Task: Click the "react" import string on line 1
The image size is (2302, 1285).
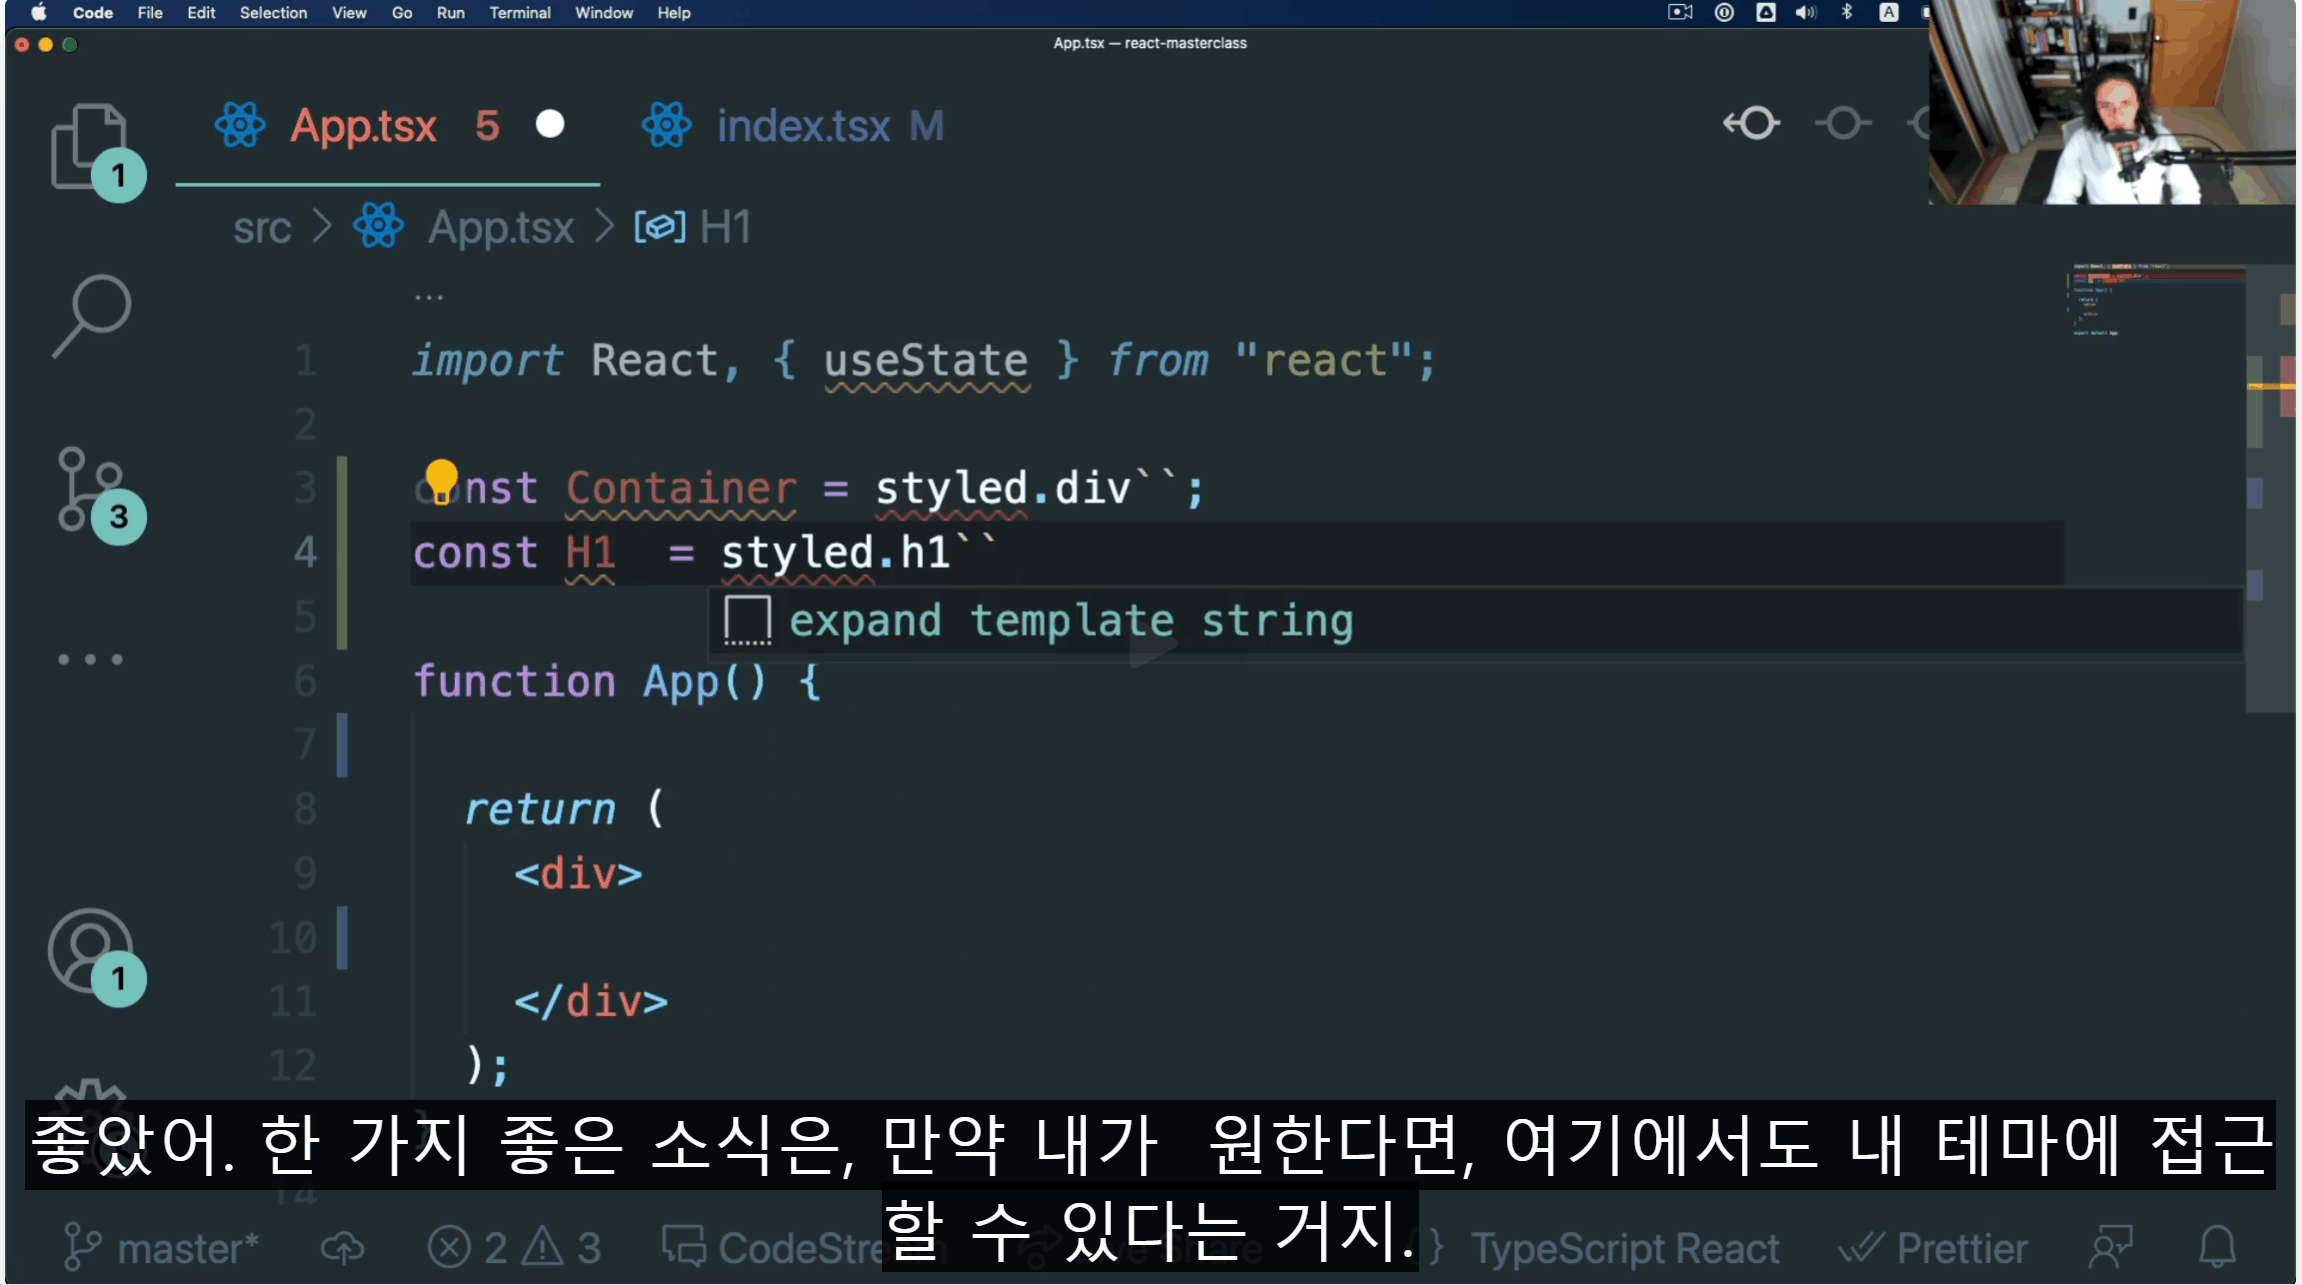Action: [x=1324, y=361]
